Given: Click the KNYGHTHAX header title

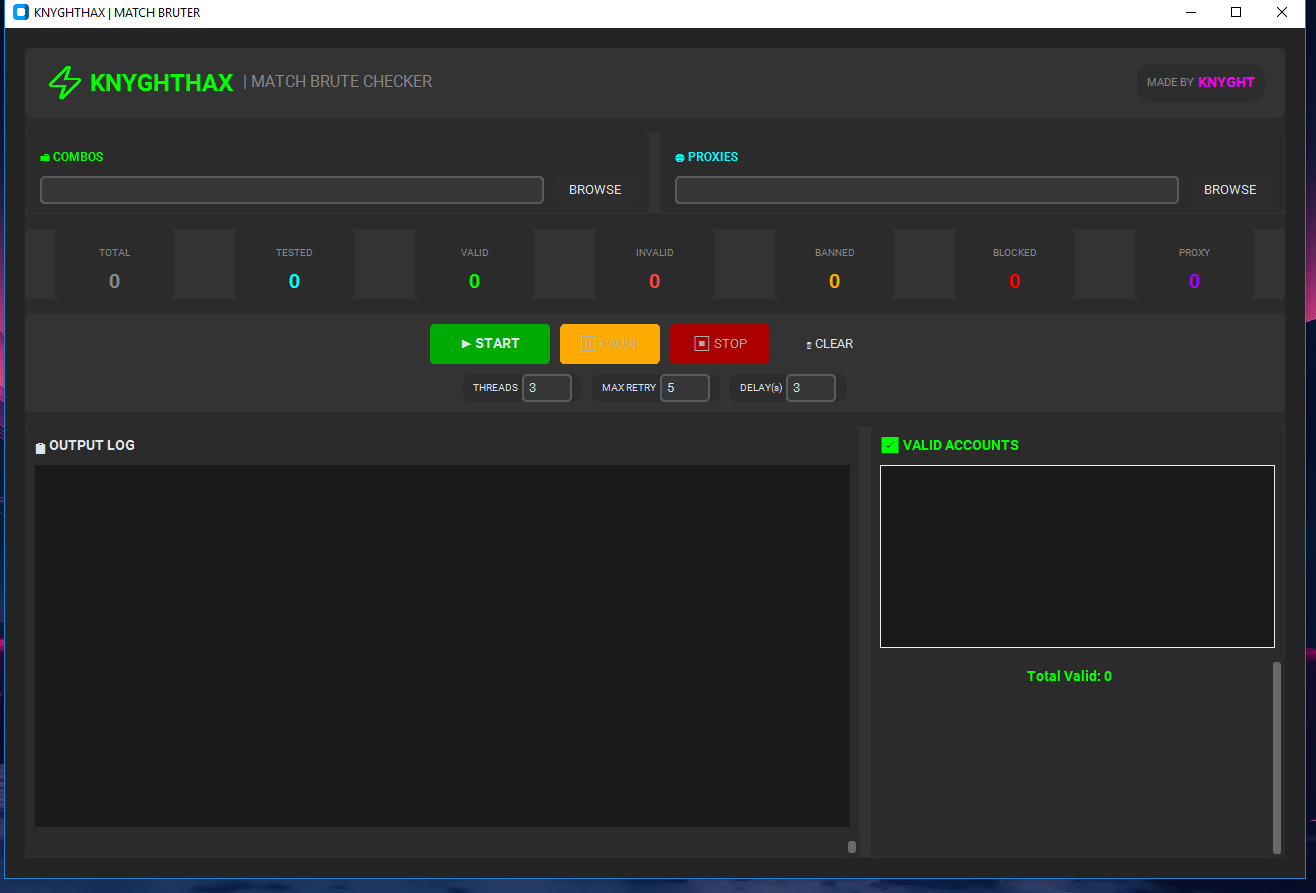Looking at the screenshot, I should [x=162, y=83].
